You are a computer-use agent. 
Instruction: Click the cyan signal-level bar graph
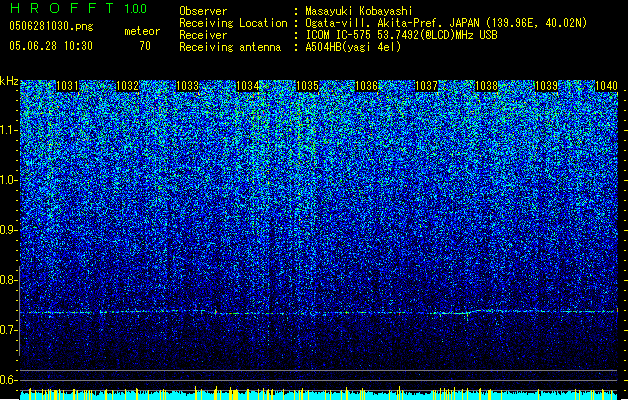click(x=319, y=394)
